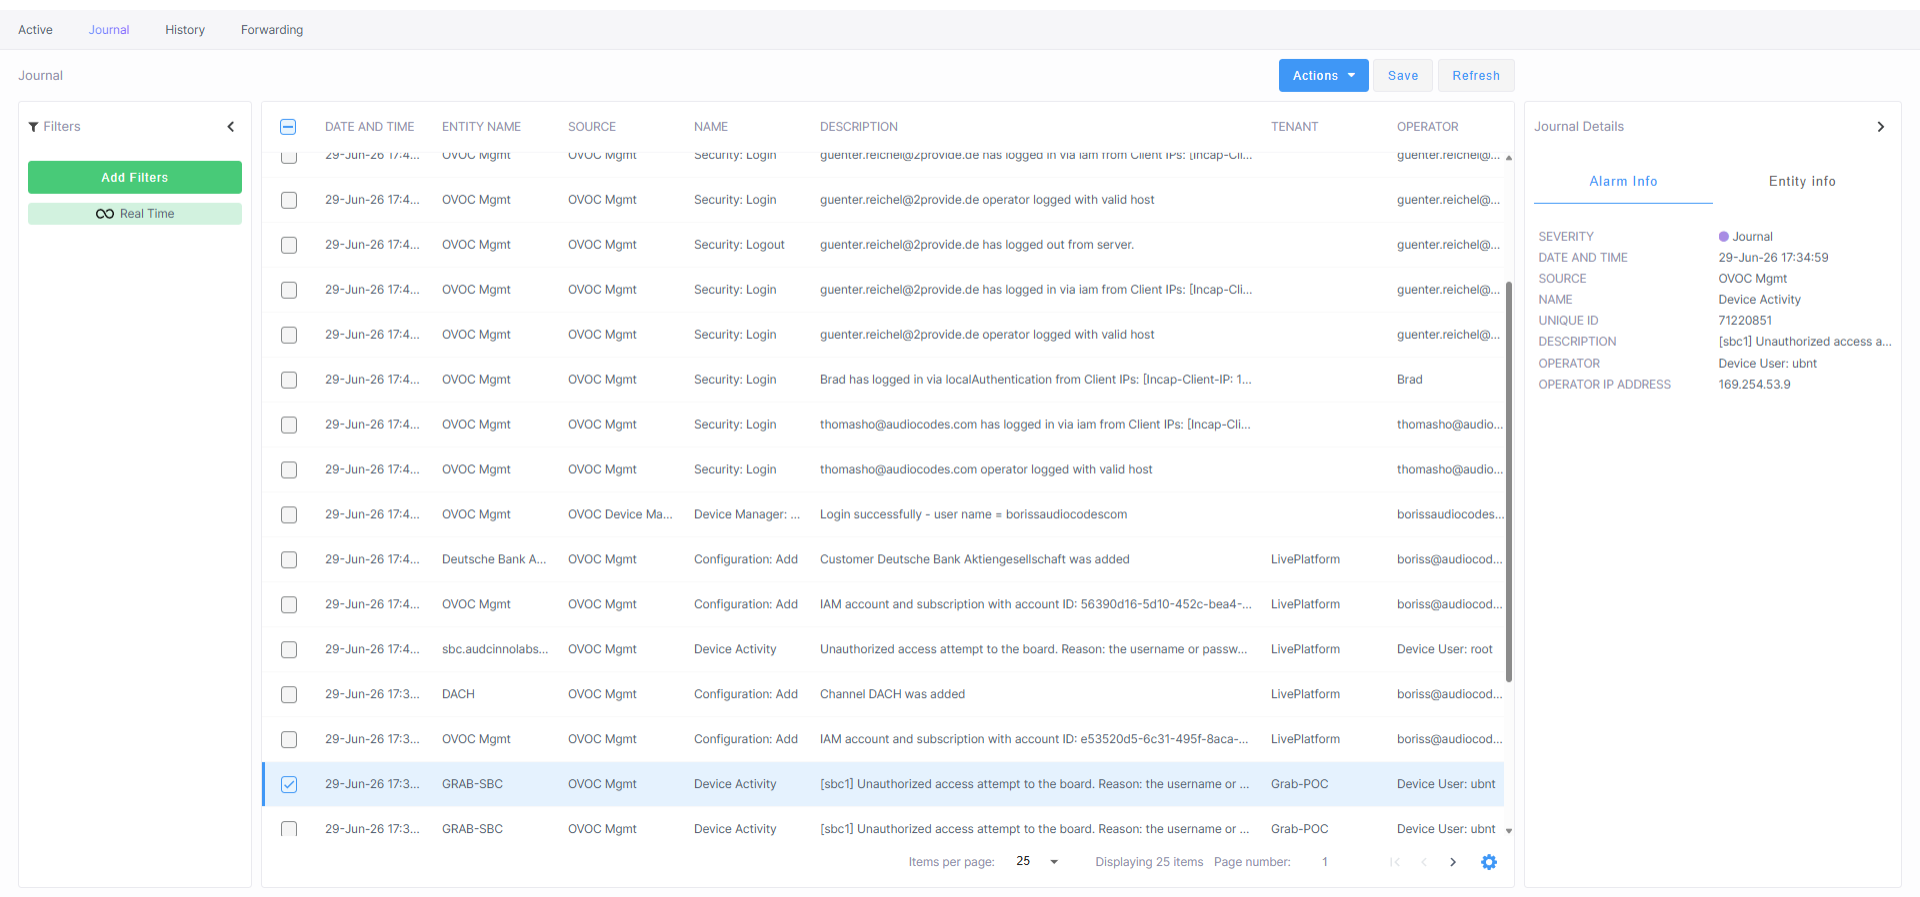Image resolution: width=1920 pixels, height=897 pixels.
Task: Click the Real Time filter chip
Action: [x=135, y=214]
